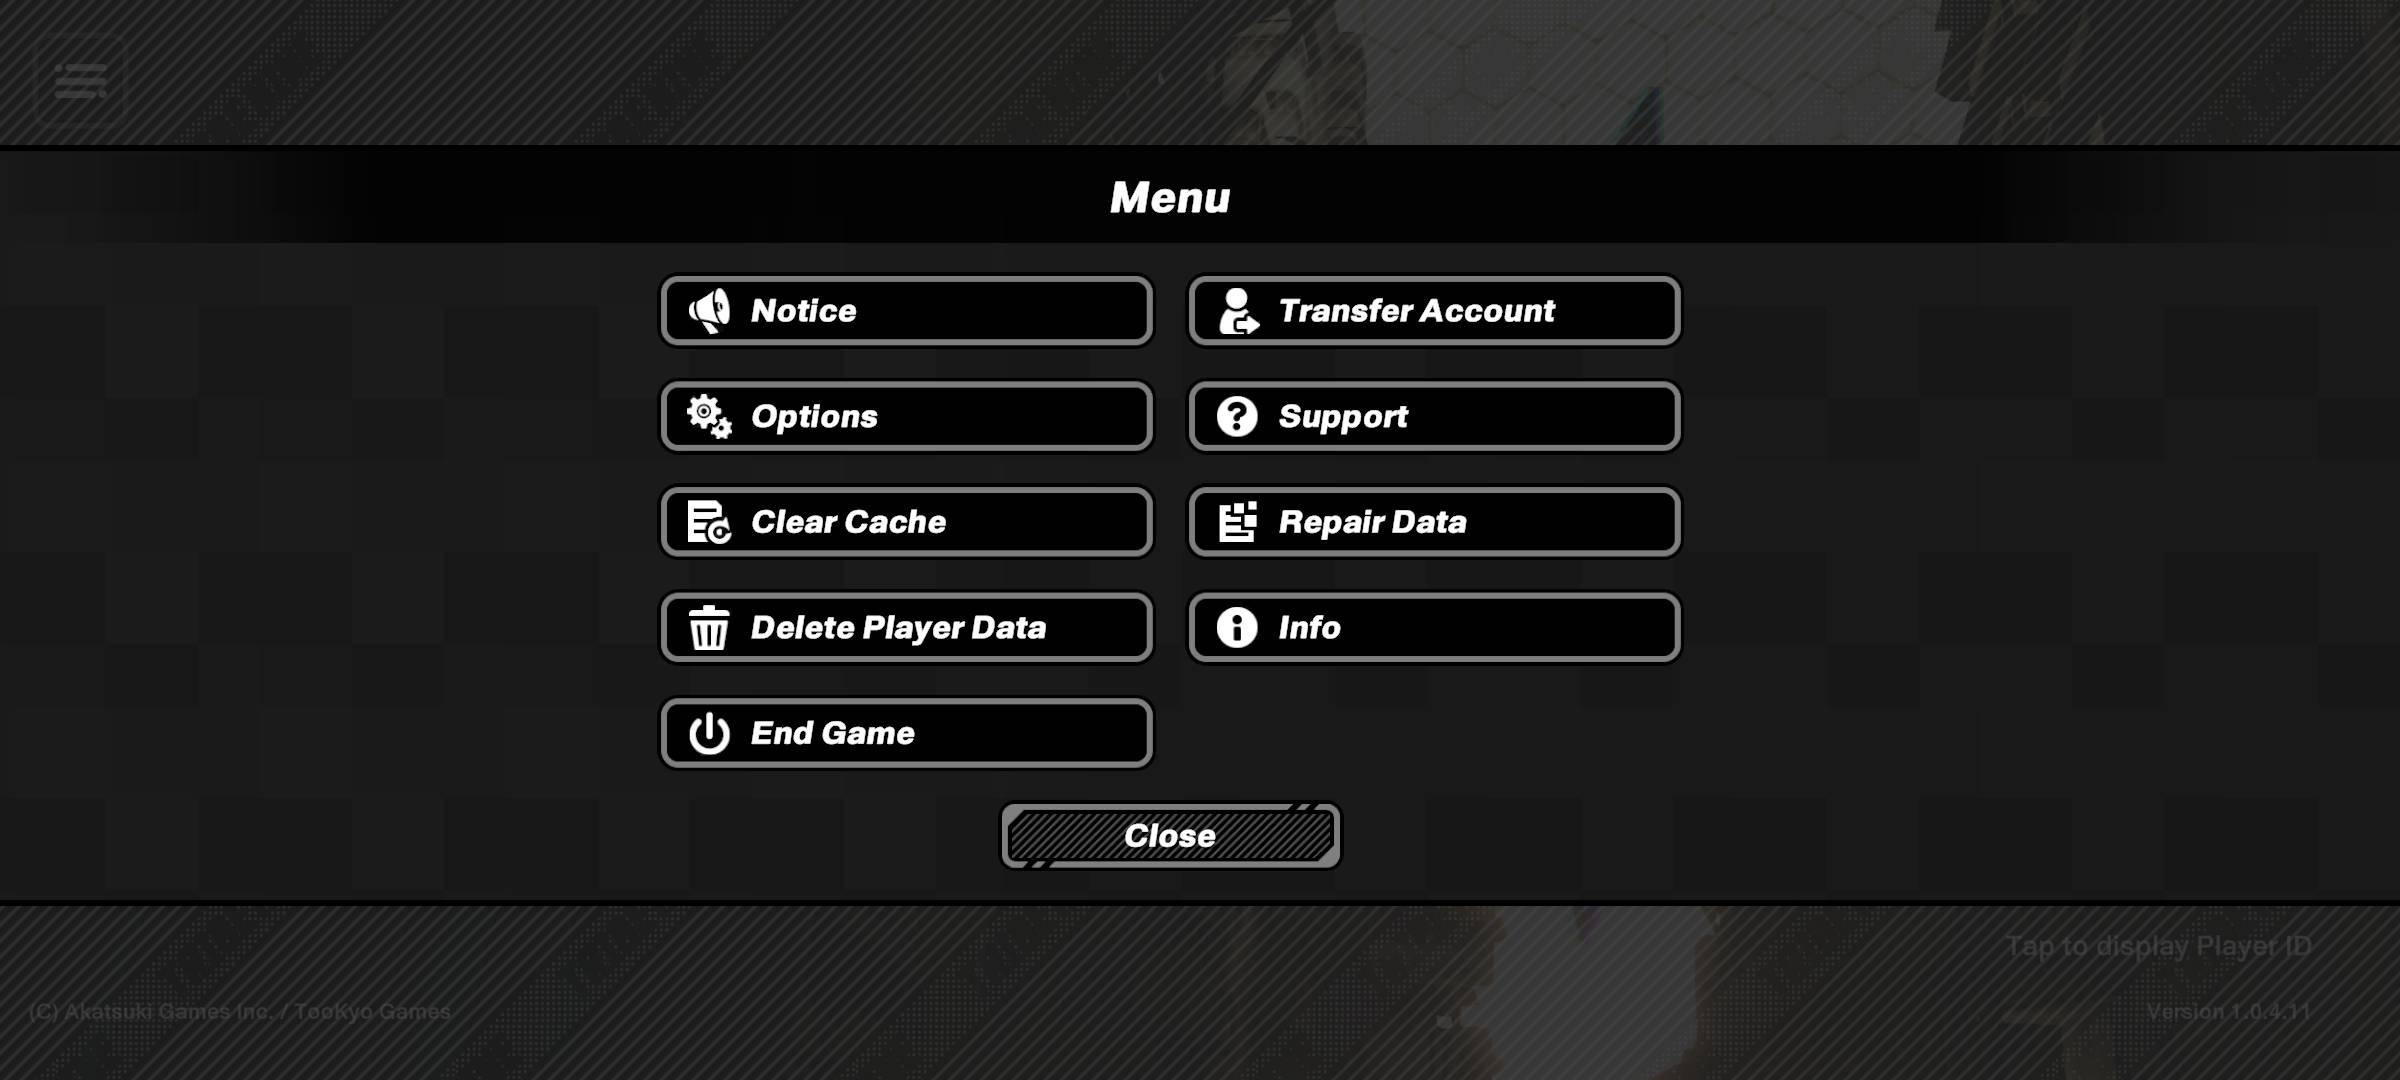Click the Delete Player Data trash icon
The height and width of the screenshot is (1080, 2400).
[x=707, y=627]
